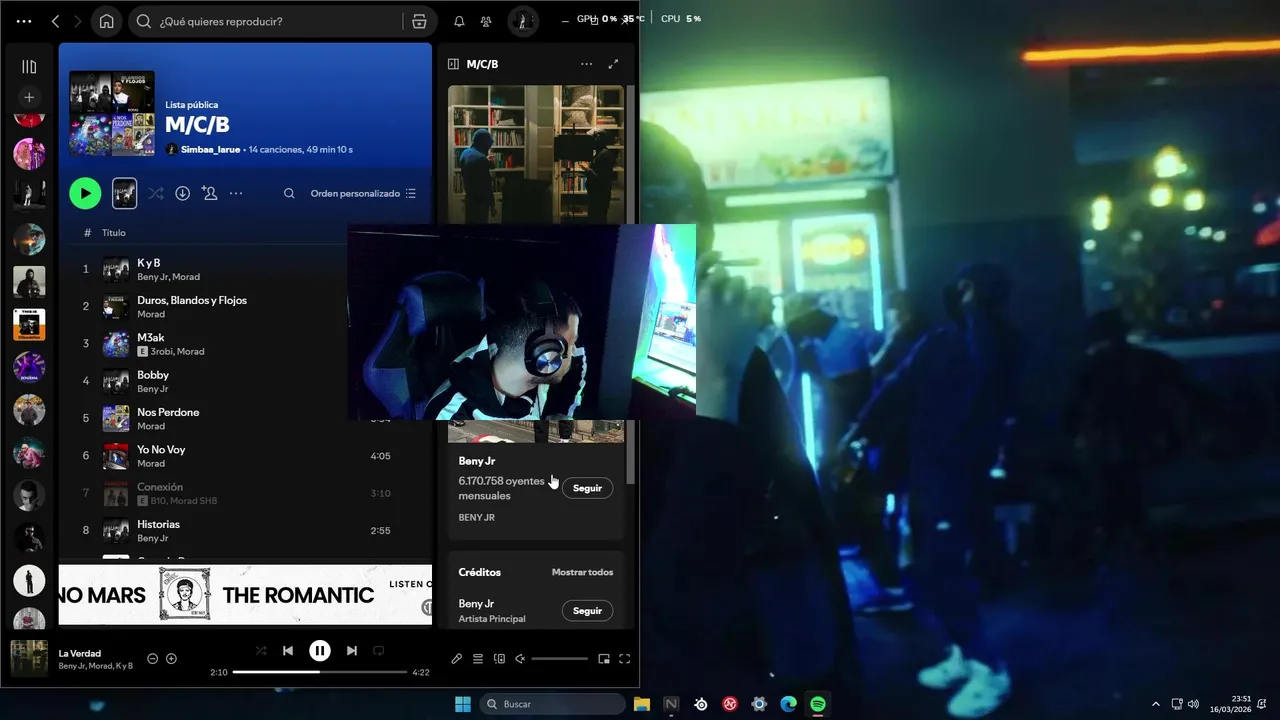Open 'La Verdad' album art in player bar
This screenshot has height=720, width=1280.
(29, 658)
